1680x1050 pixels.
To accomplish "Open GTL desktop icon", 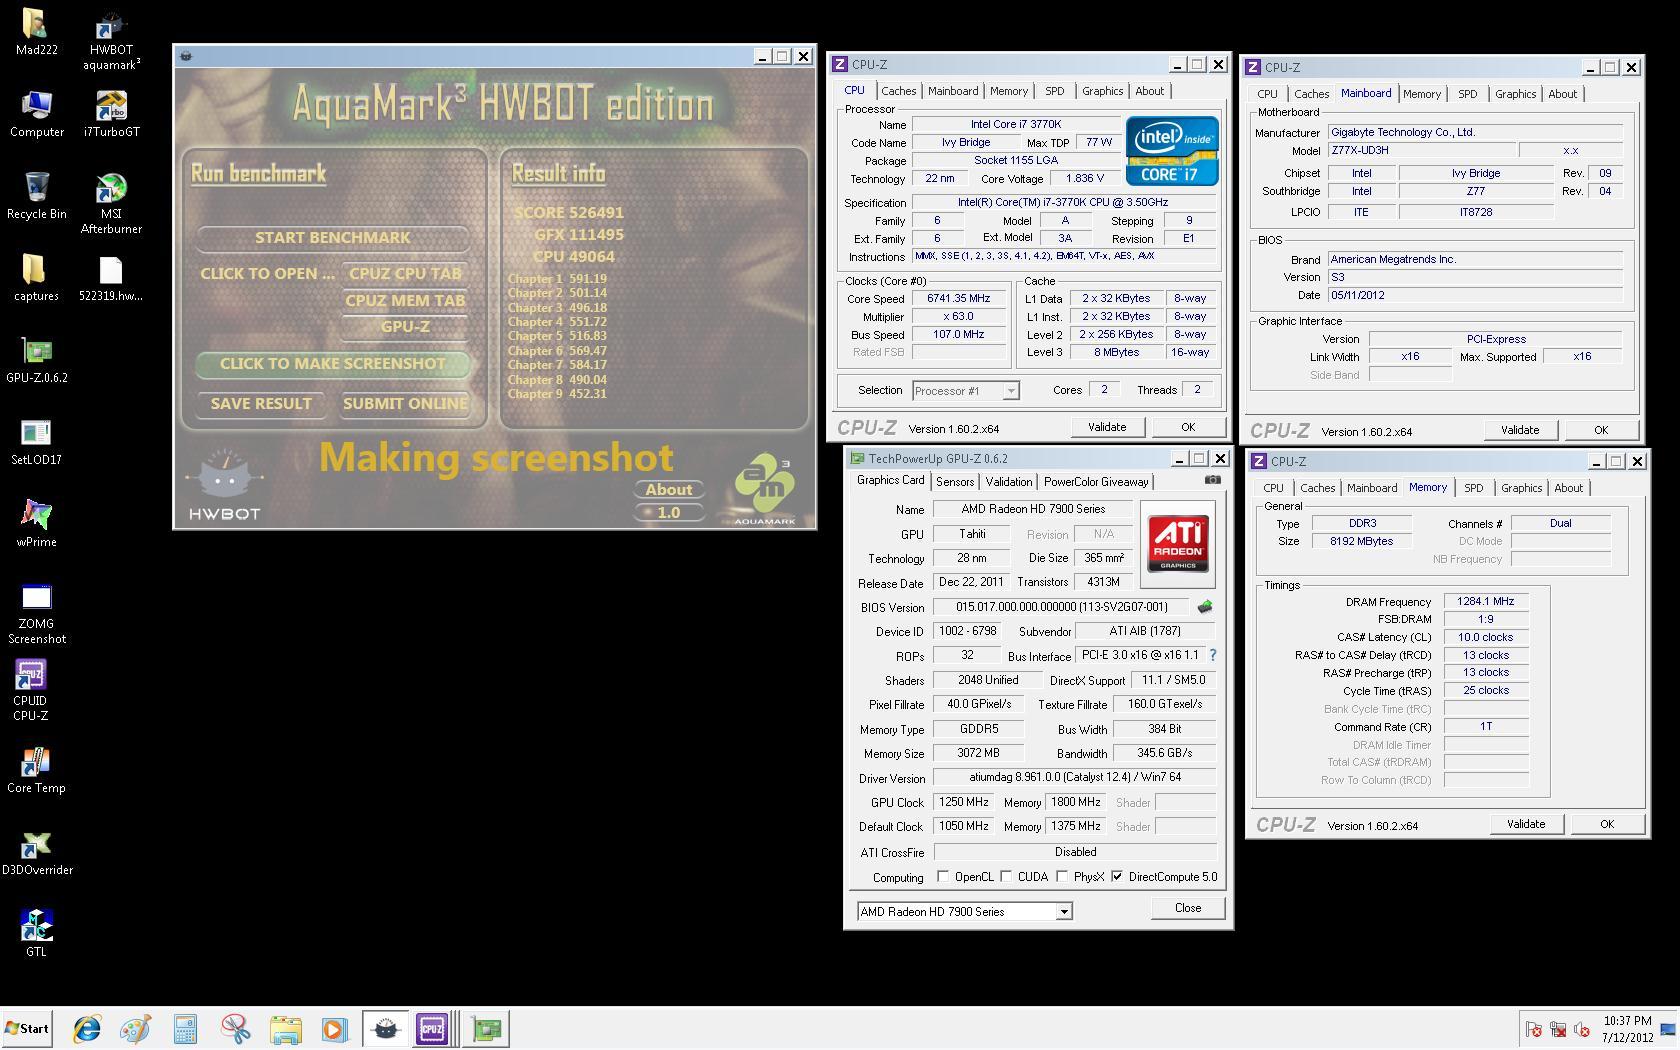I will [x=36, y=934].
